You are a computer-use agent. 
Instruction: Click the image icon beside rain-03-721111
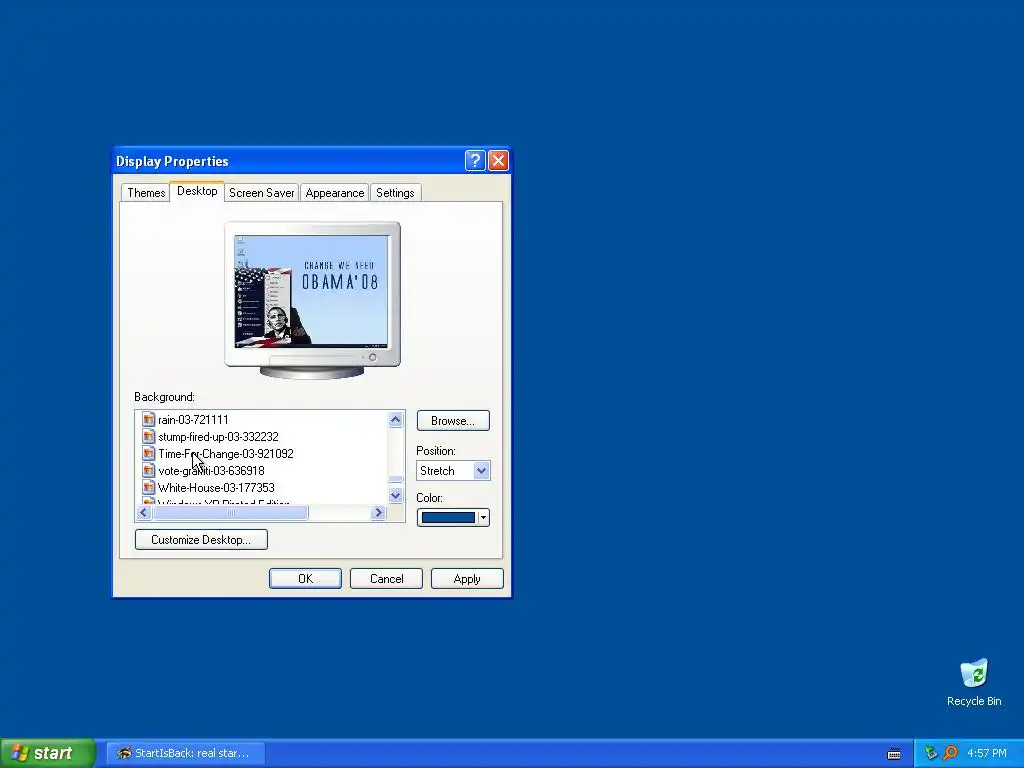coord(148,420)
